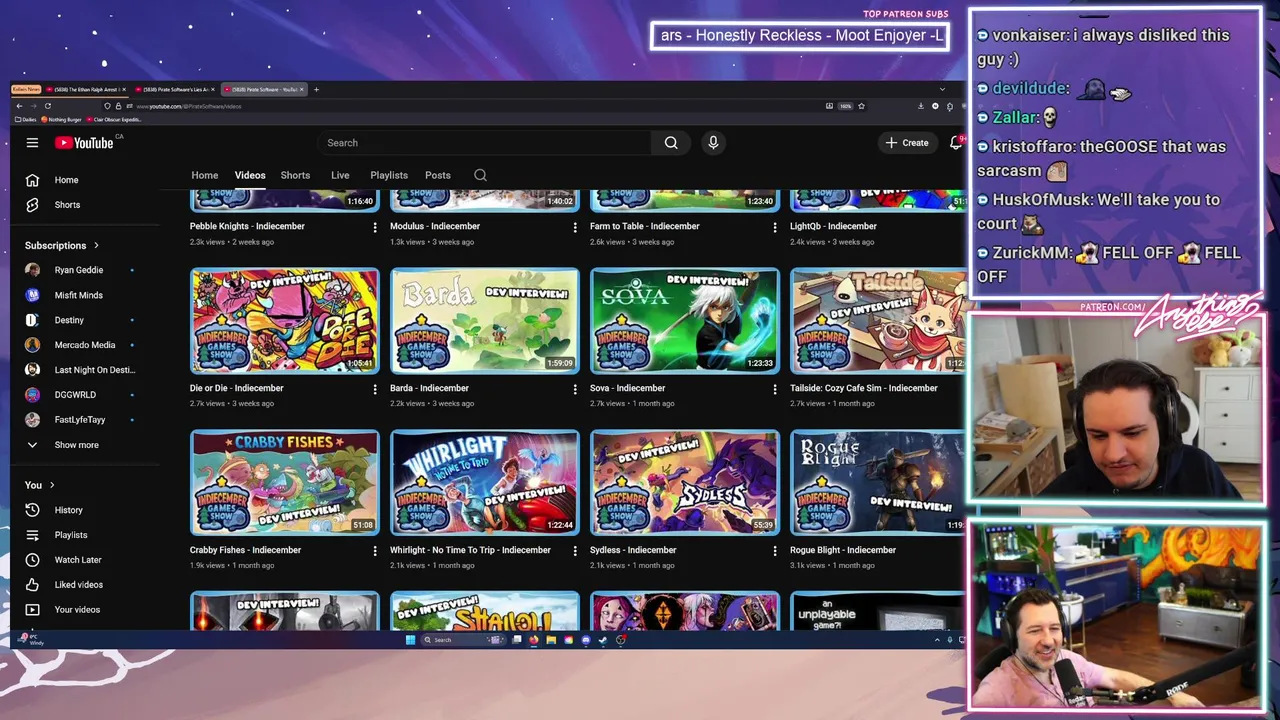
Task: Open the YouTube hamburger guide menu
Action: (x=32, y=143)
